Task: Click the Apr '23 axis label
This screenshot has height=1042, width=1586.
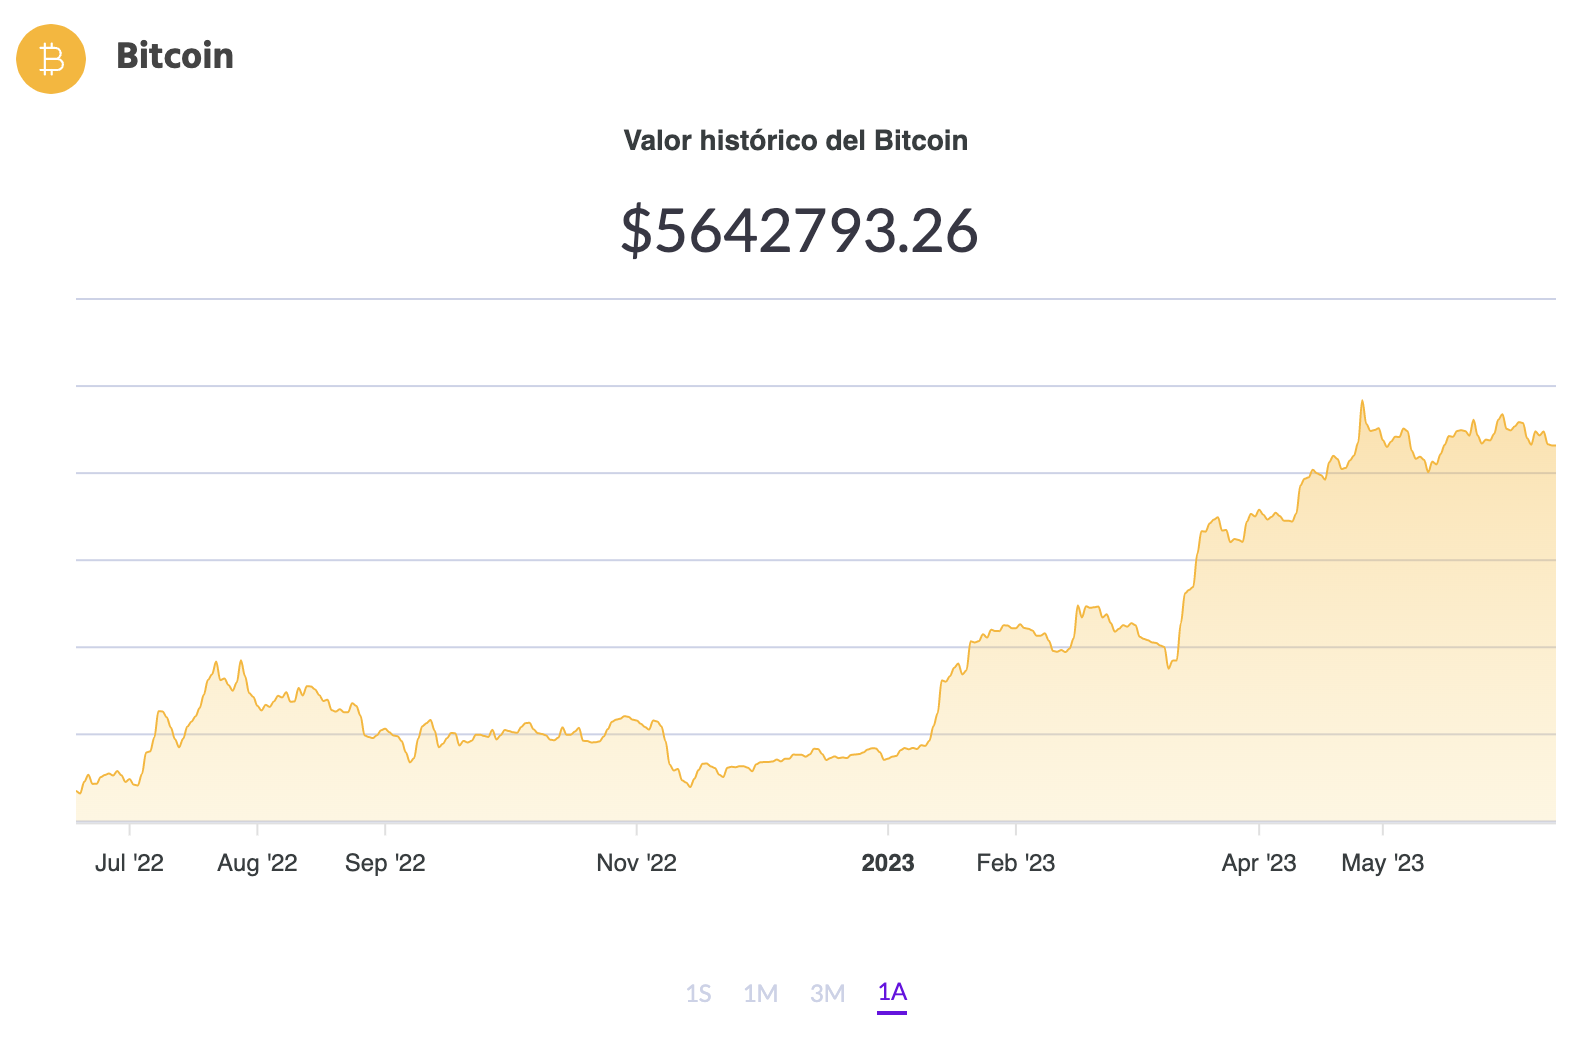Action: tap(1259, 863)
